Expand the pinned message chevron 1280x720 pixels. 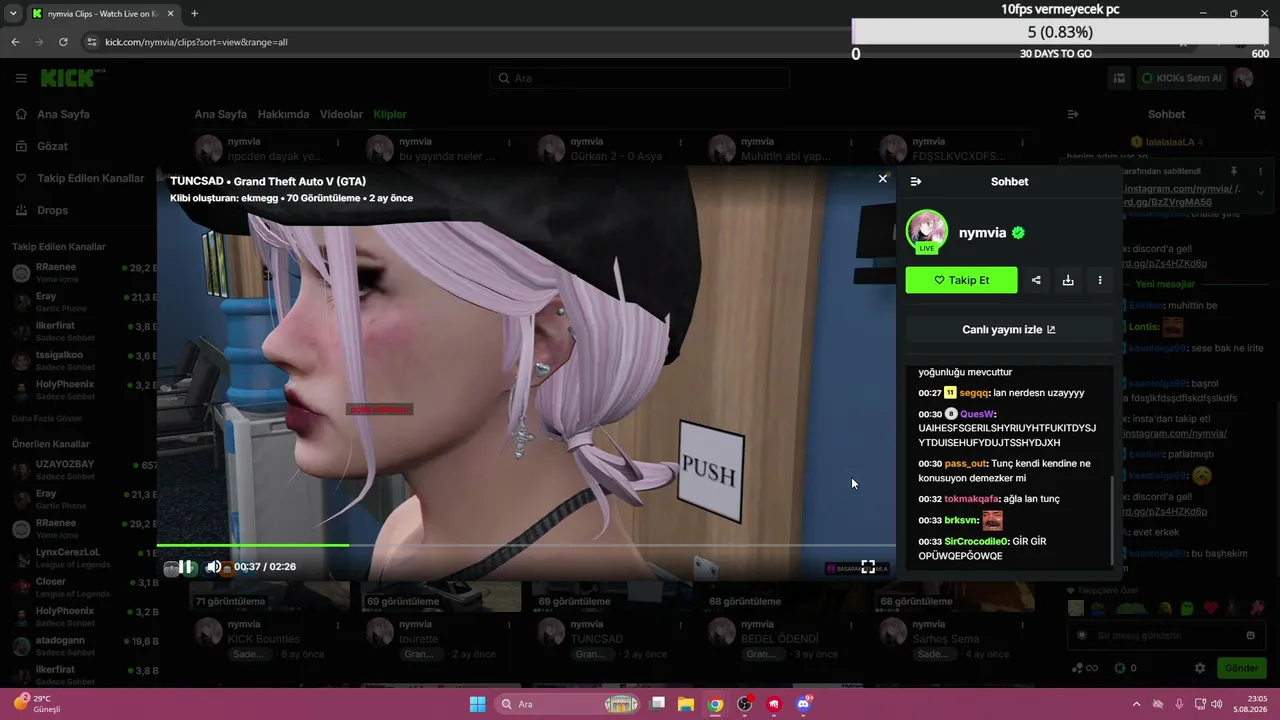1260,192
